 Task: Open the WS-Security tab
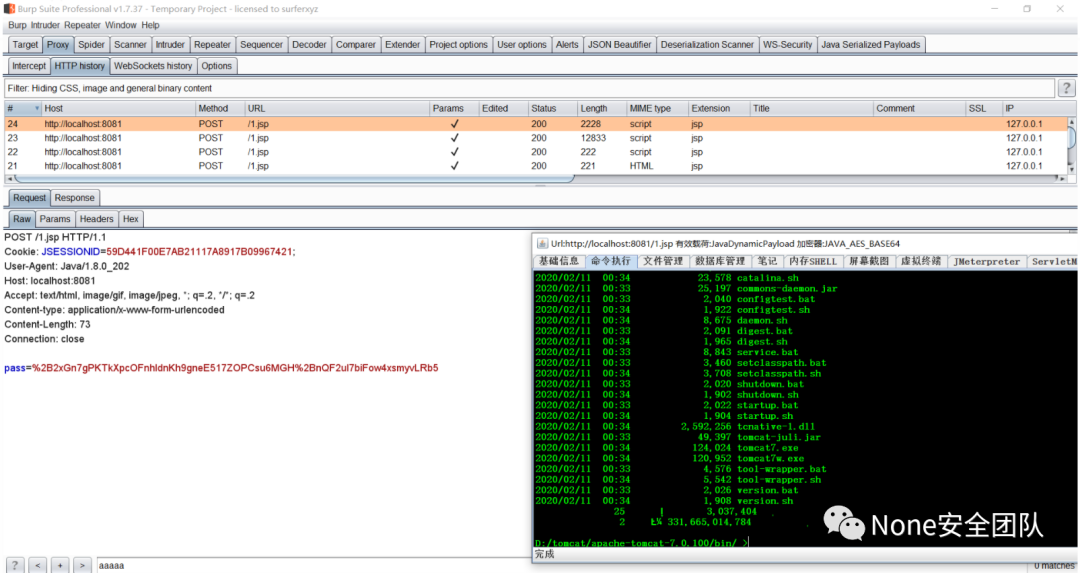coord(787,45)
